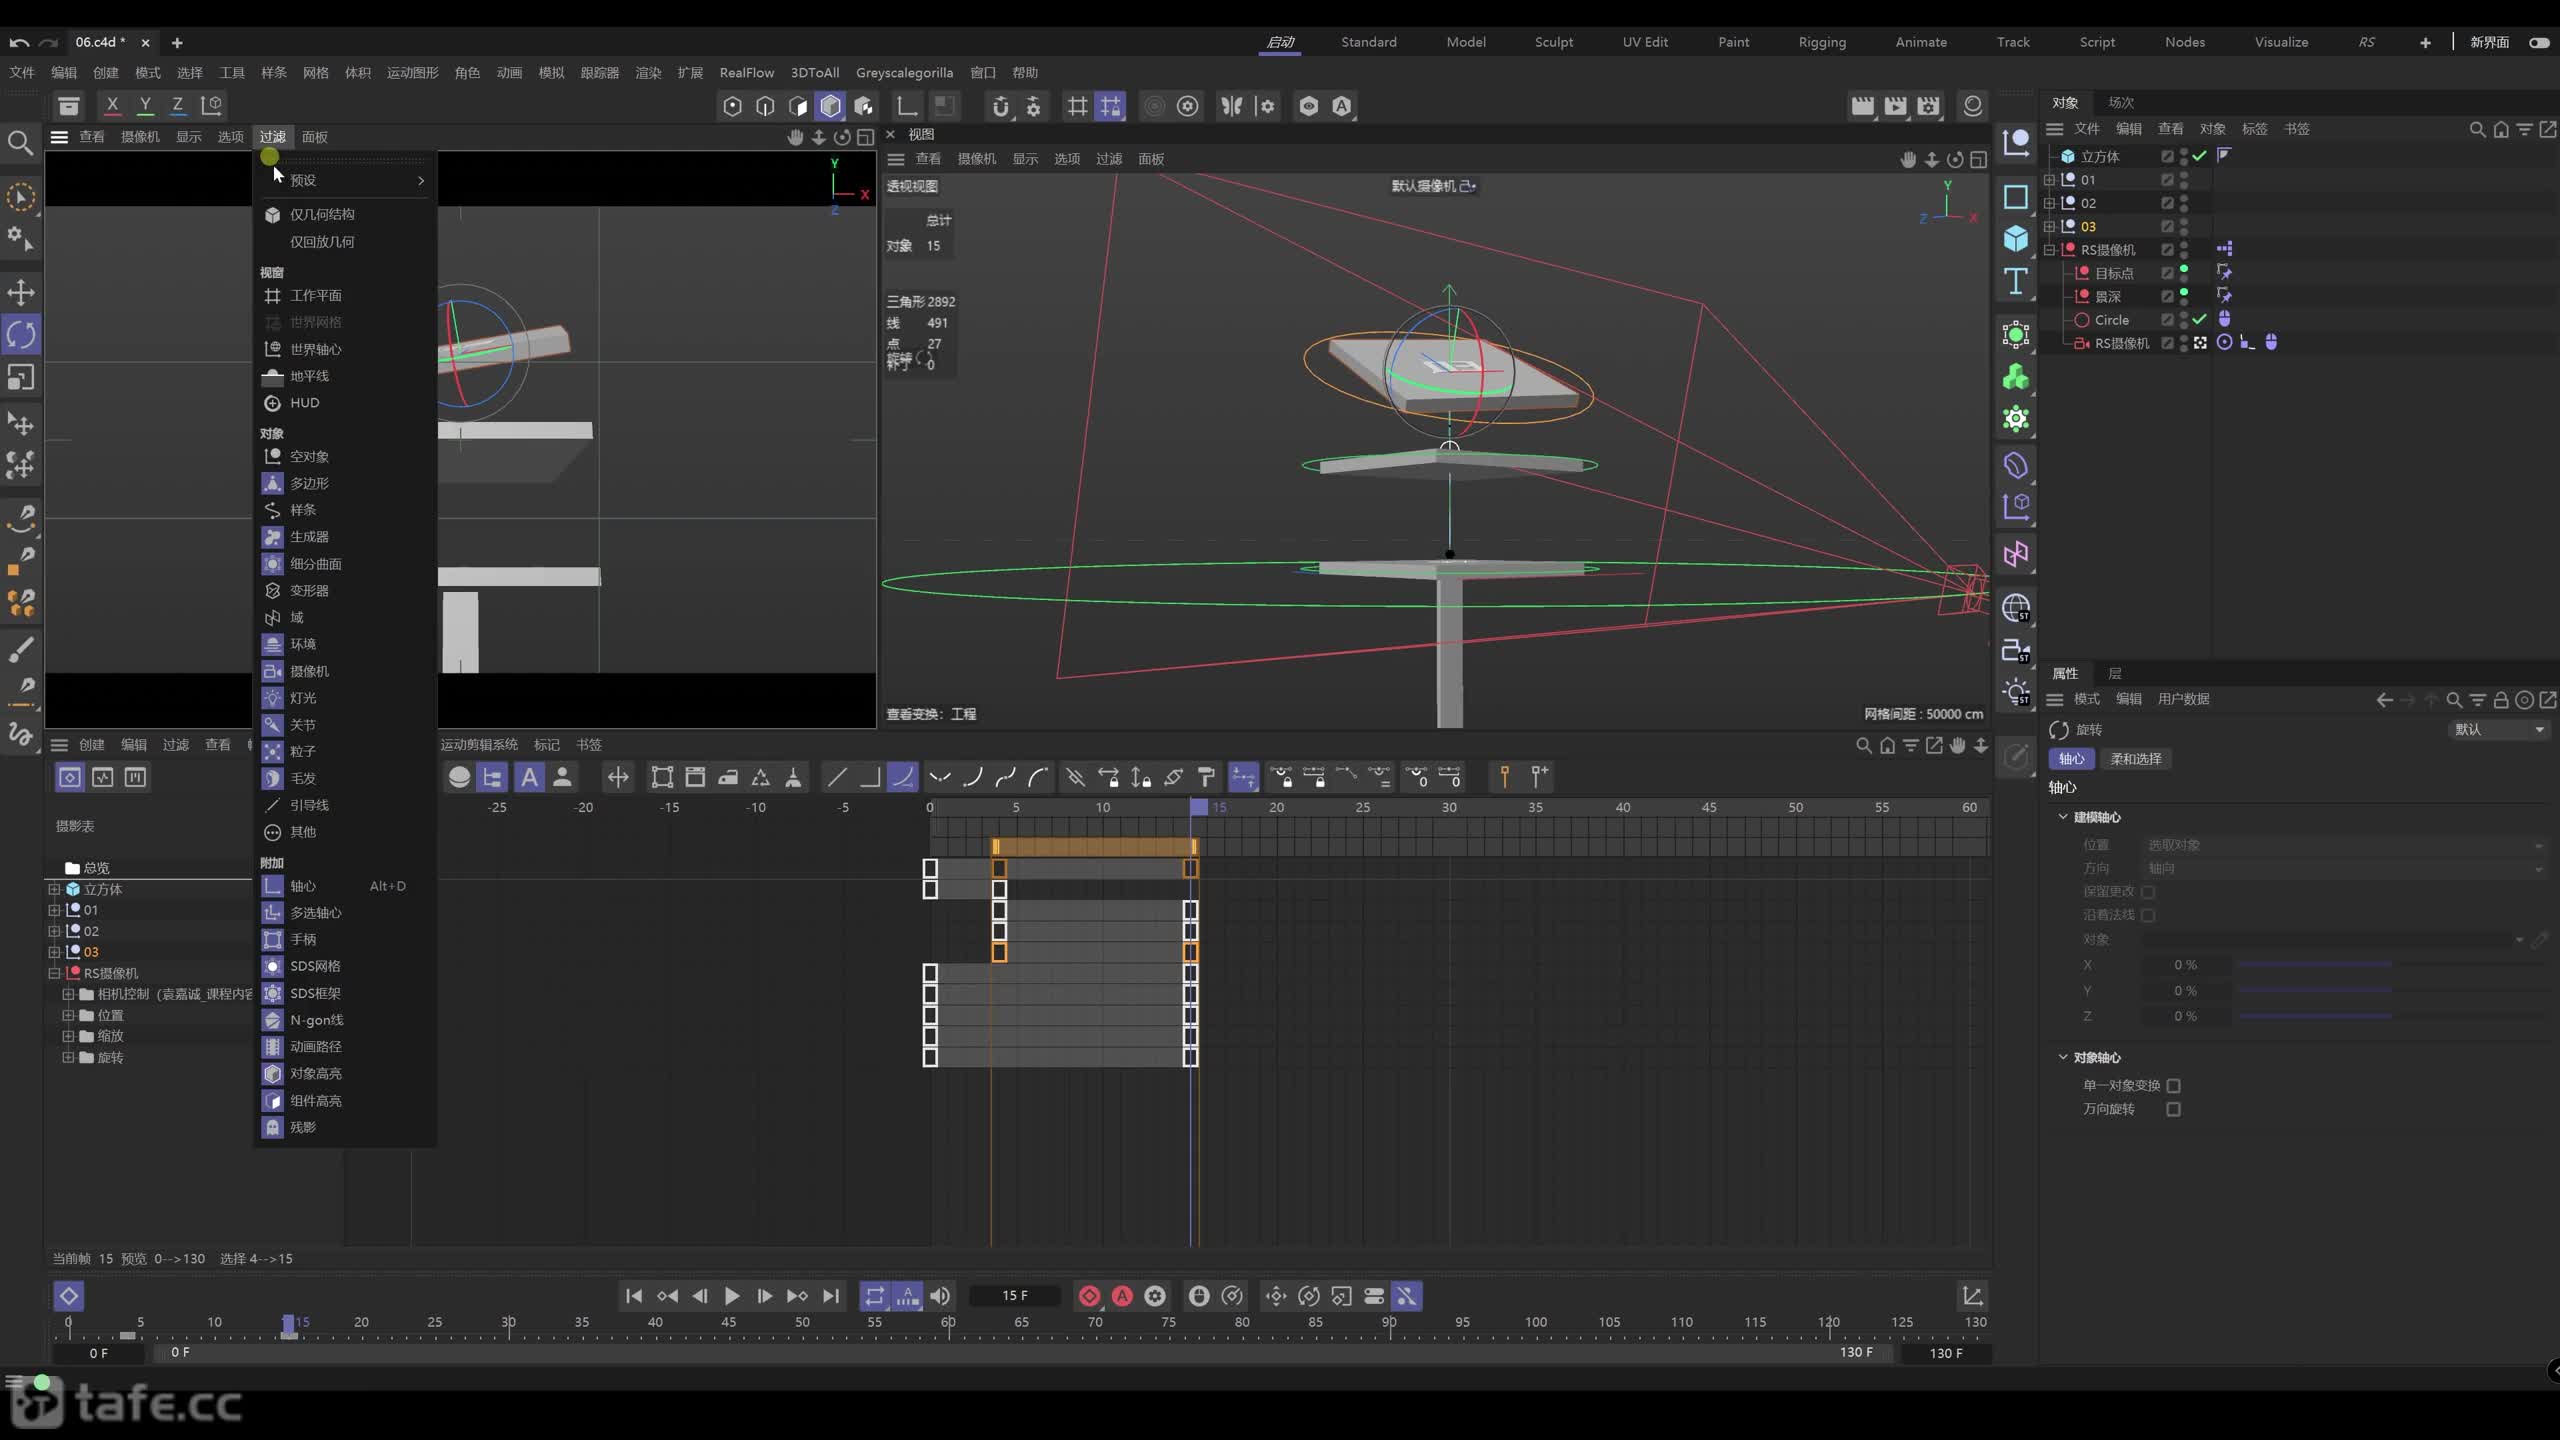The height and width of the screenshot is (1440, 2560).
Task: Toggle sound playback speaker icon
Action: click(x=940, y=1296)
